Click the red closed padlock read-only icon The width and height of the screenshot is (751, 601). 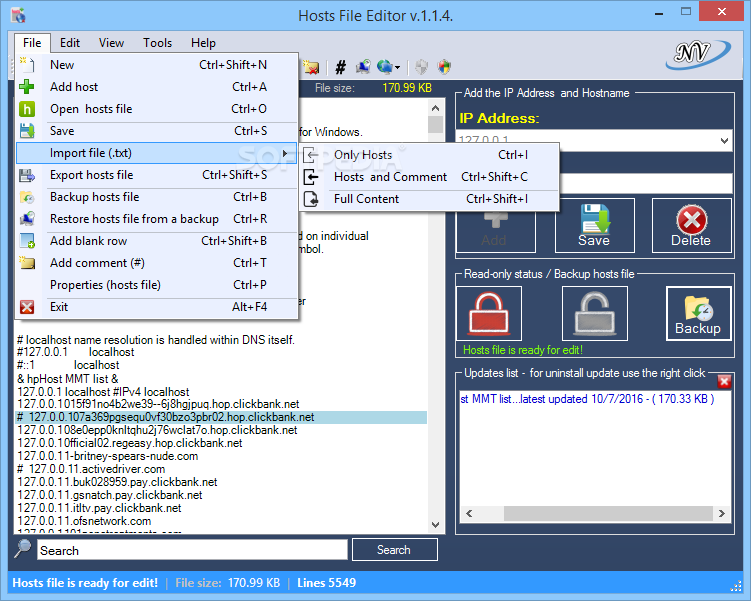pos(489,314)
